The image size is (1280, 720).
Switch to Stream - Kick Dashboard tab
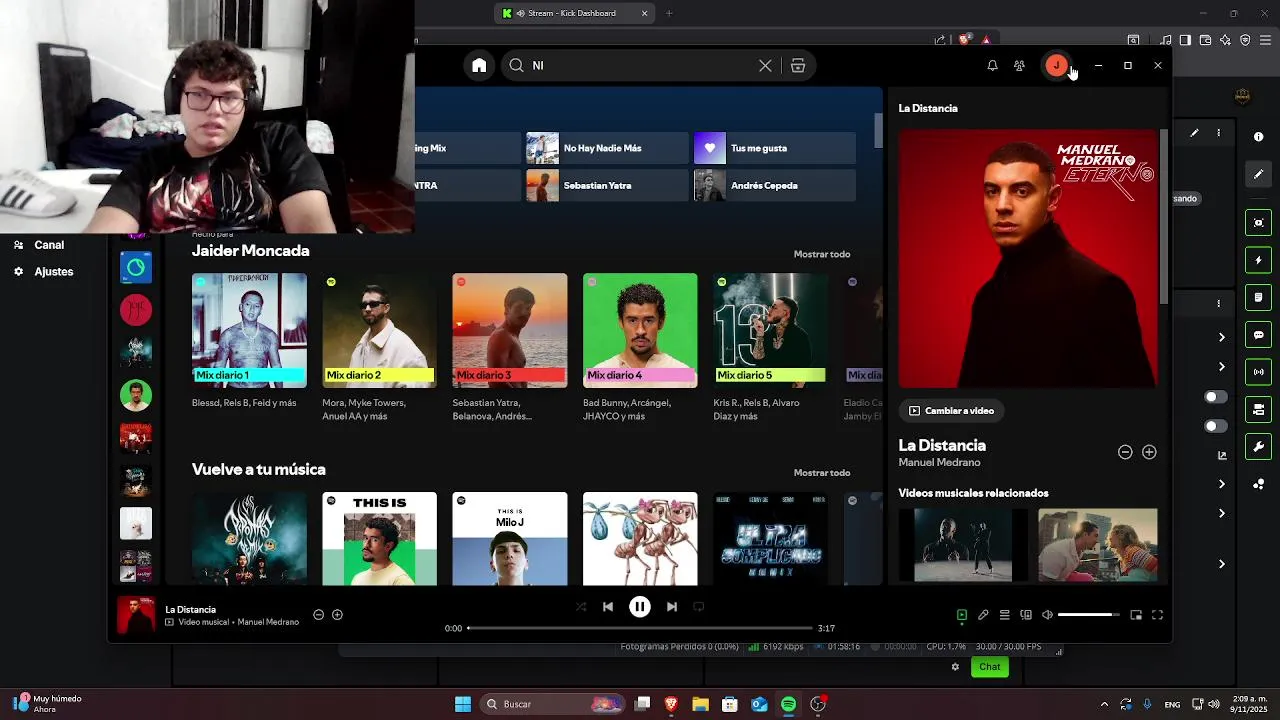tap(575, 13)
